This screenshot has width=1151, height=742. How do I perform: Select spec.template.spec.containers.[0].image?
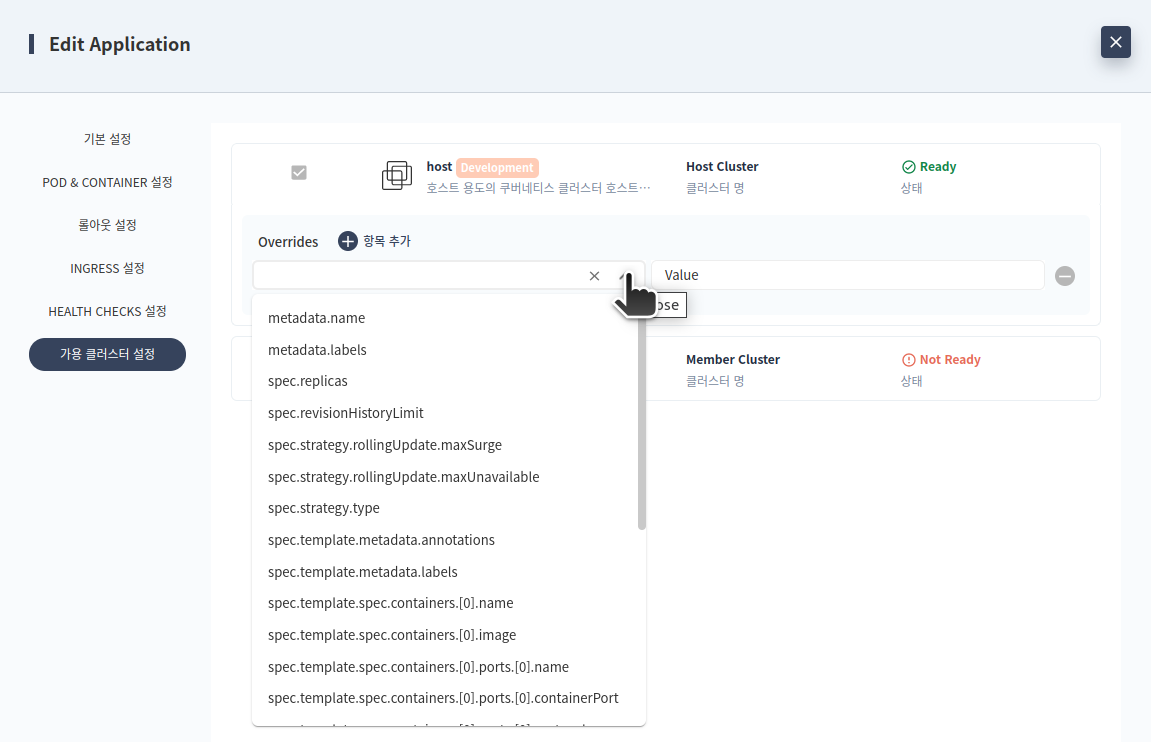(449, 635)
